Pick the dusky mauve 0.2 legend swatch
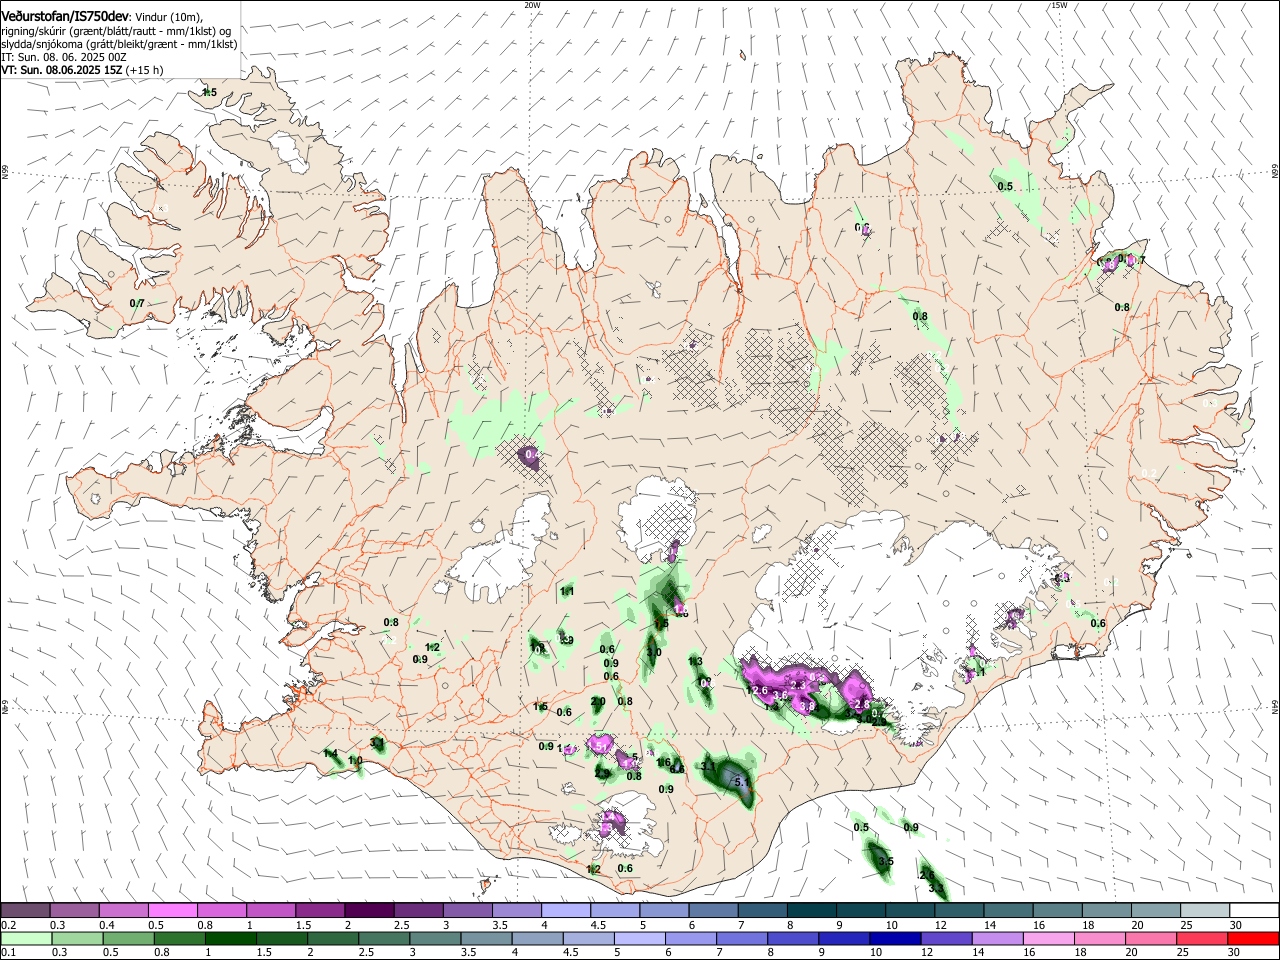This screenshot has width=1280, height=960. tap(25, 910)
